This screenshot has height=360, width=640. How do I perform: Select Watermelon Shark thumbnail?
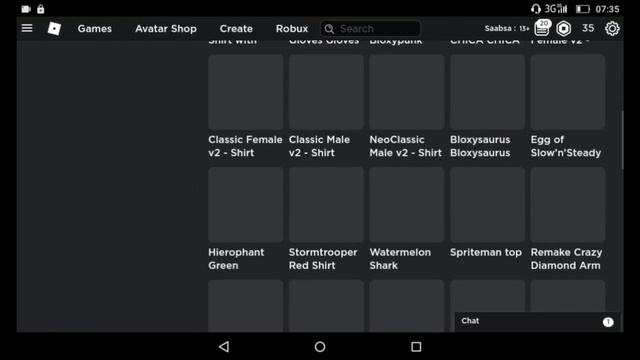407,204
